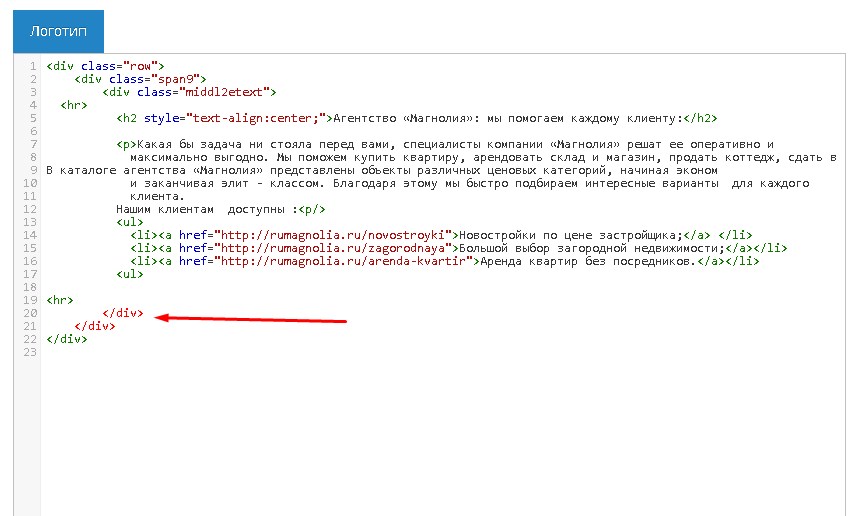This screenshot has height=516, width=856.
Task: Click the text Большой выбор загородной недвижимости
Action: click(x=592, y=248)
